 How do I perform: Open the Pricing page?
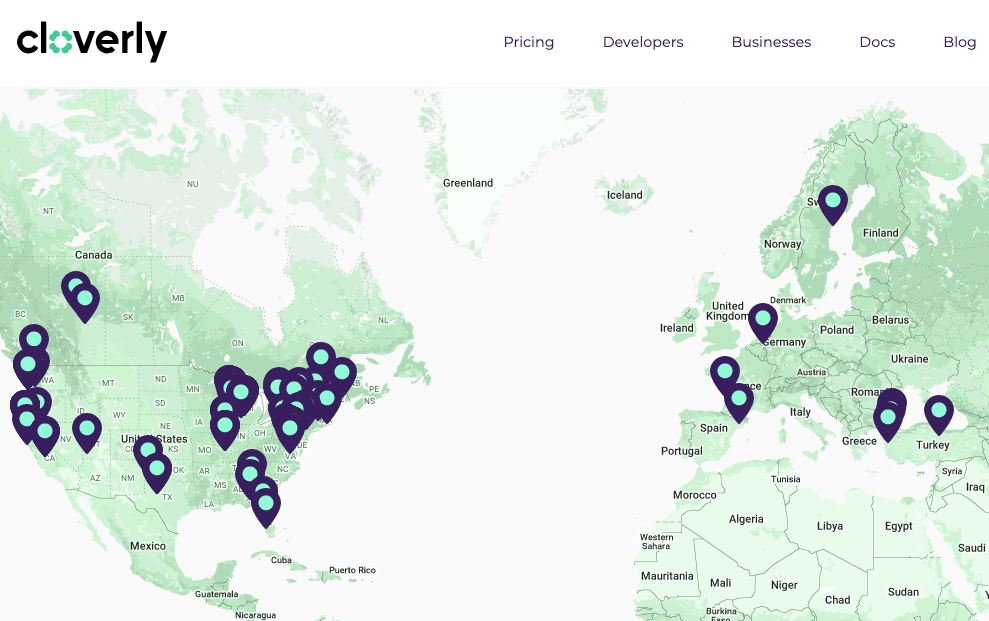click(x=529, y=42)
